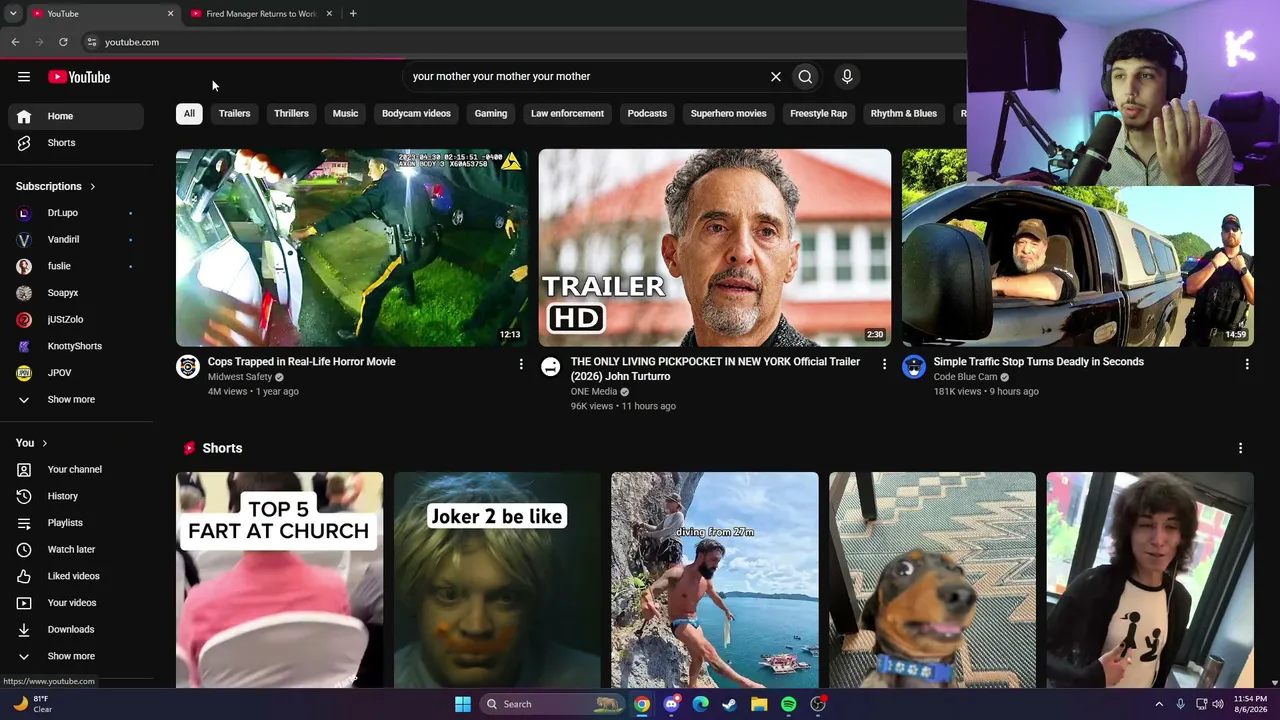Open Playlists in sidebar
Viewport: 1280px width, 720px height.
[x=76, y=523]
